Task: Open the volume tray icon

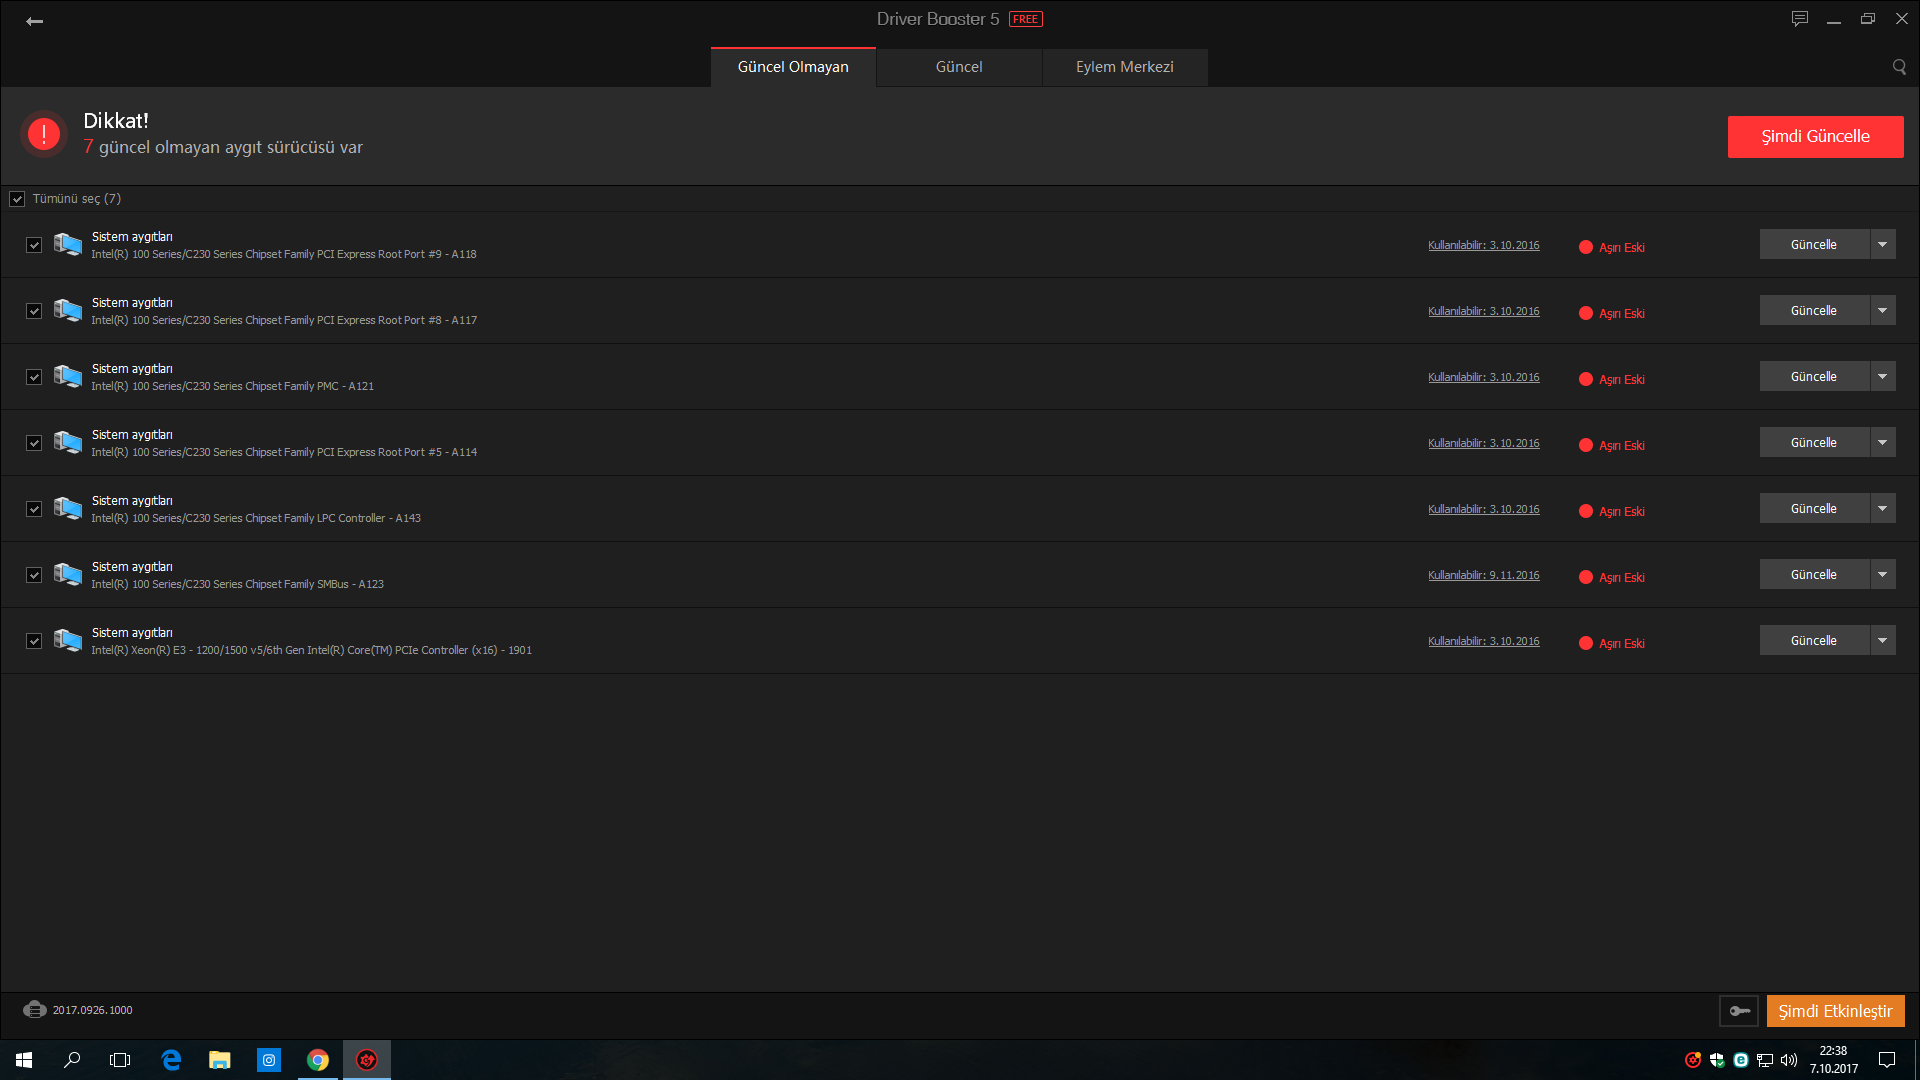Action: tap(1789, 1060)
